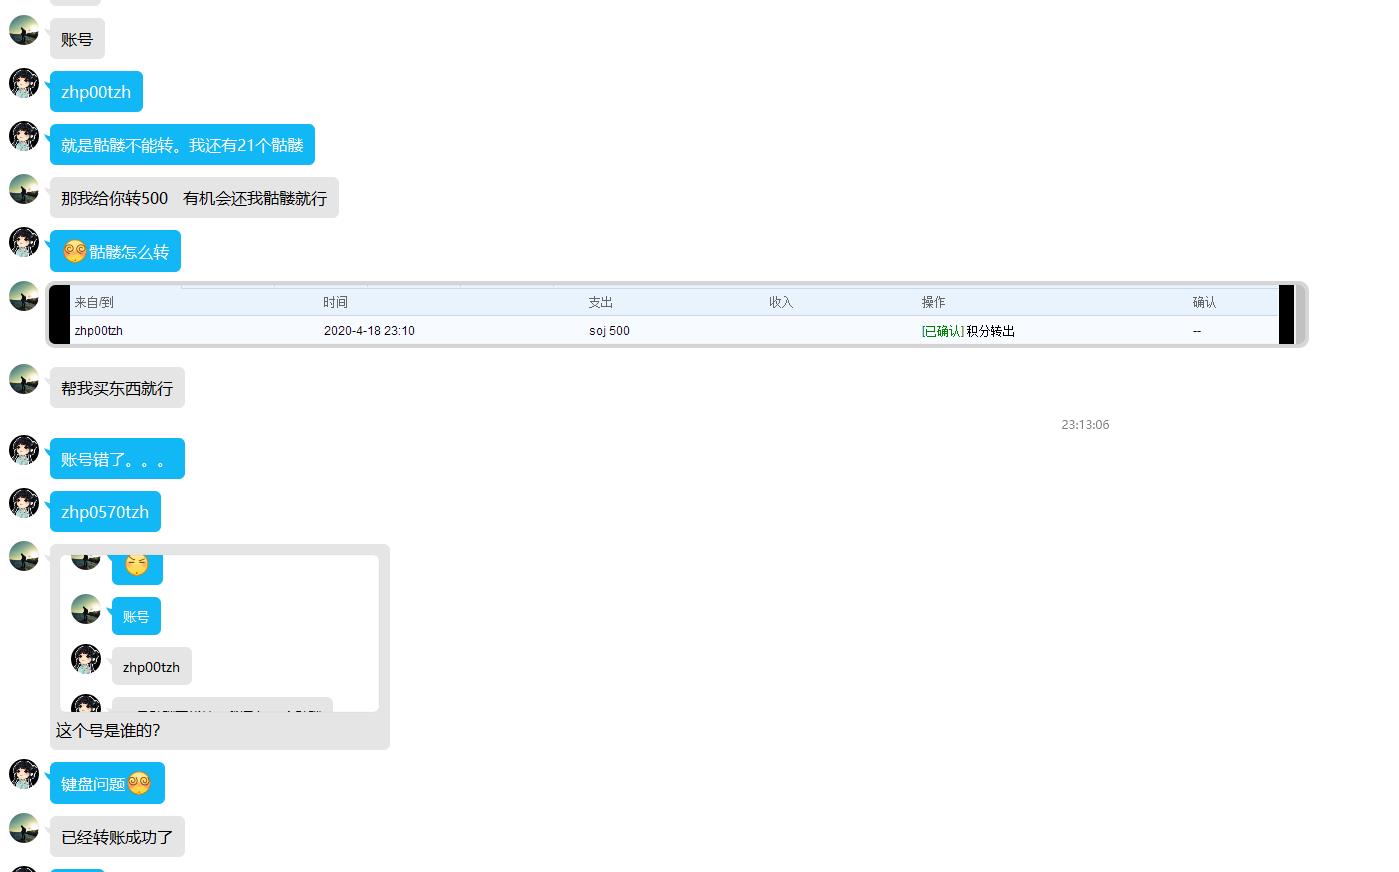Open quoted chat screenshot above "这个号是谁的?"
Screen dimensions: 1399x872
219,632
